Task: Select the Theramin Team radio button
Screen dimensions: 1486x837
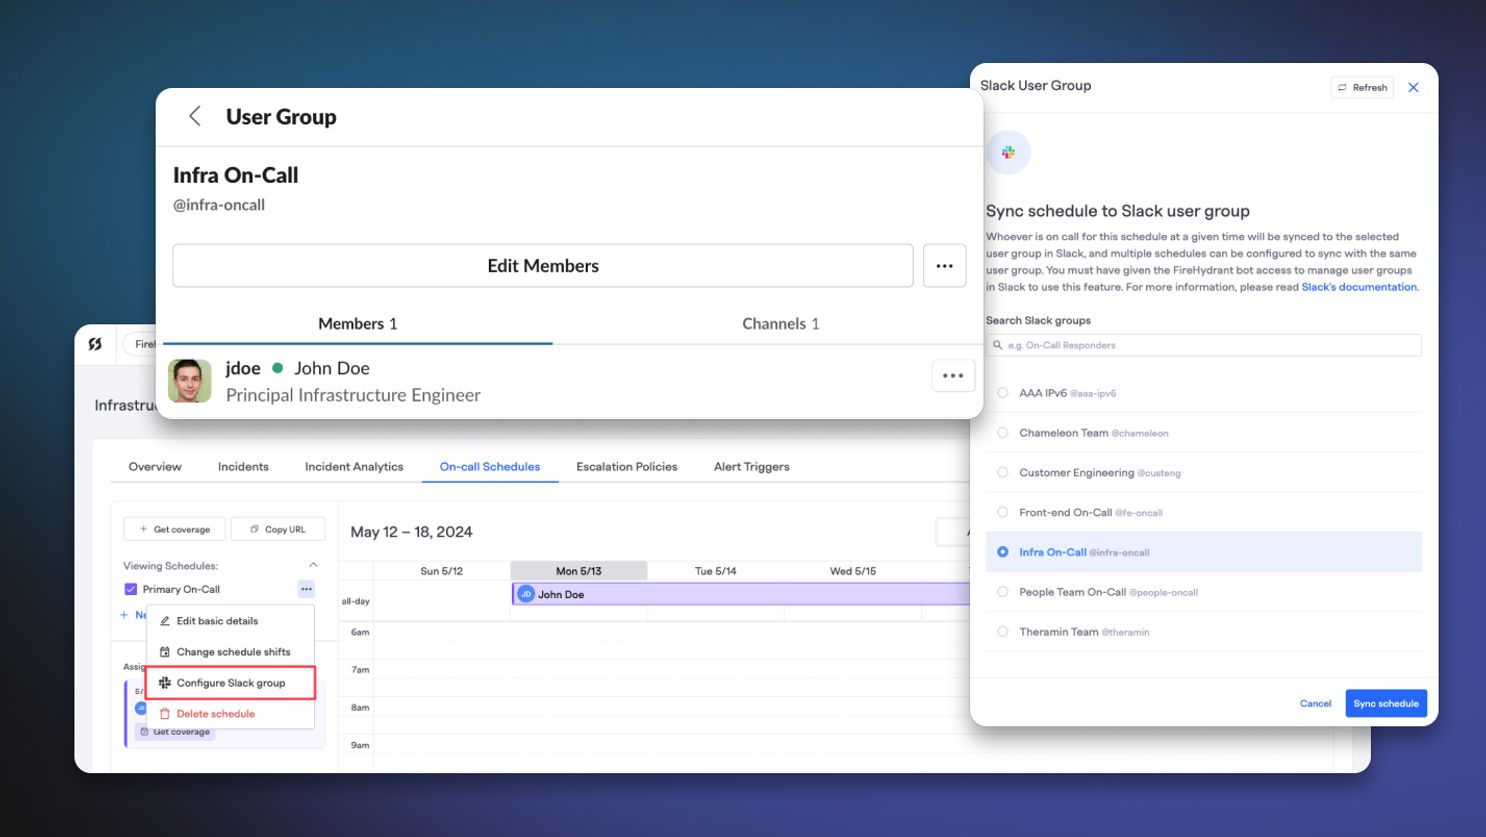Action: pyautogui.click(x=1002, y=631)
